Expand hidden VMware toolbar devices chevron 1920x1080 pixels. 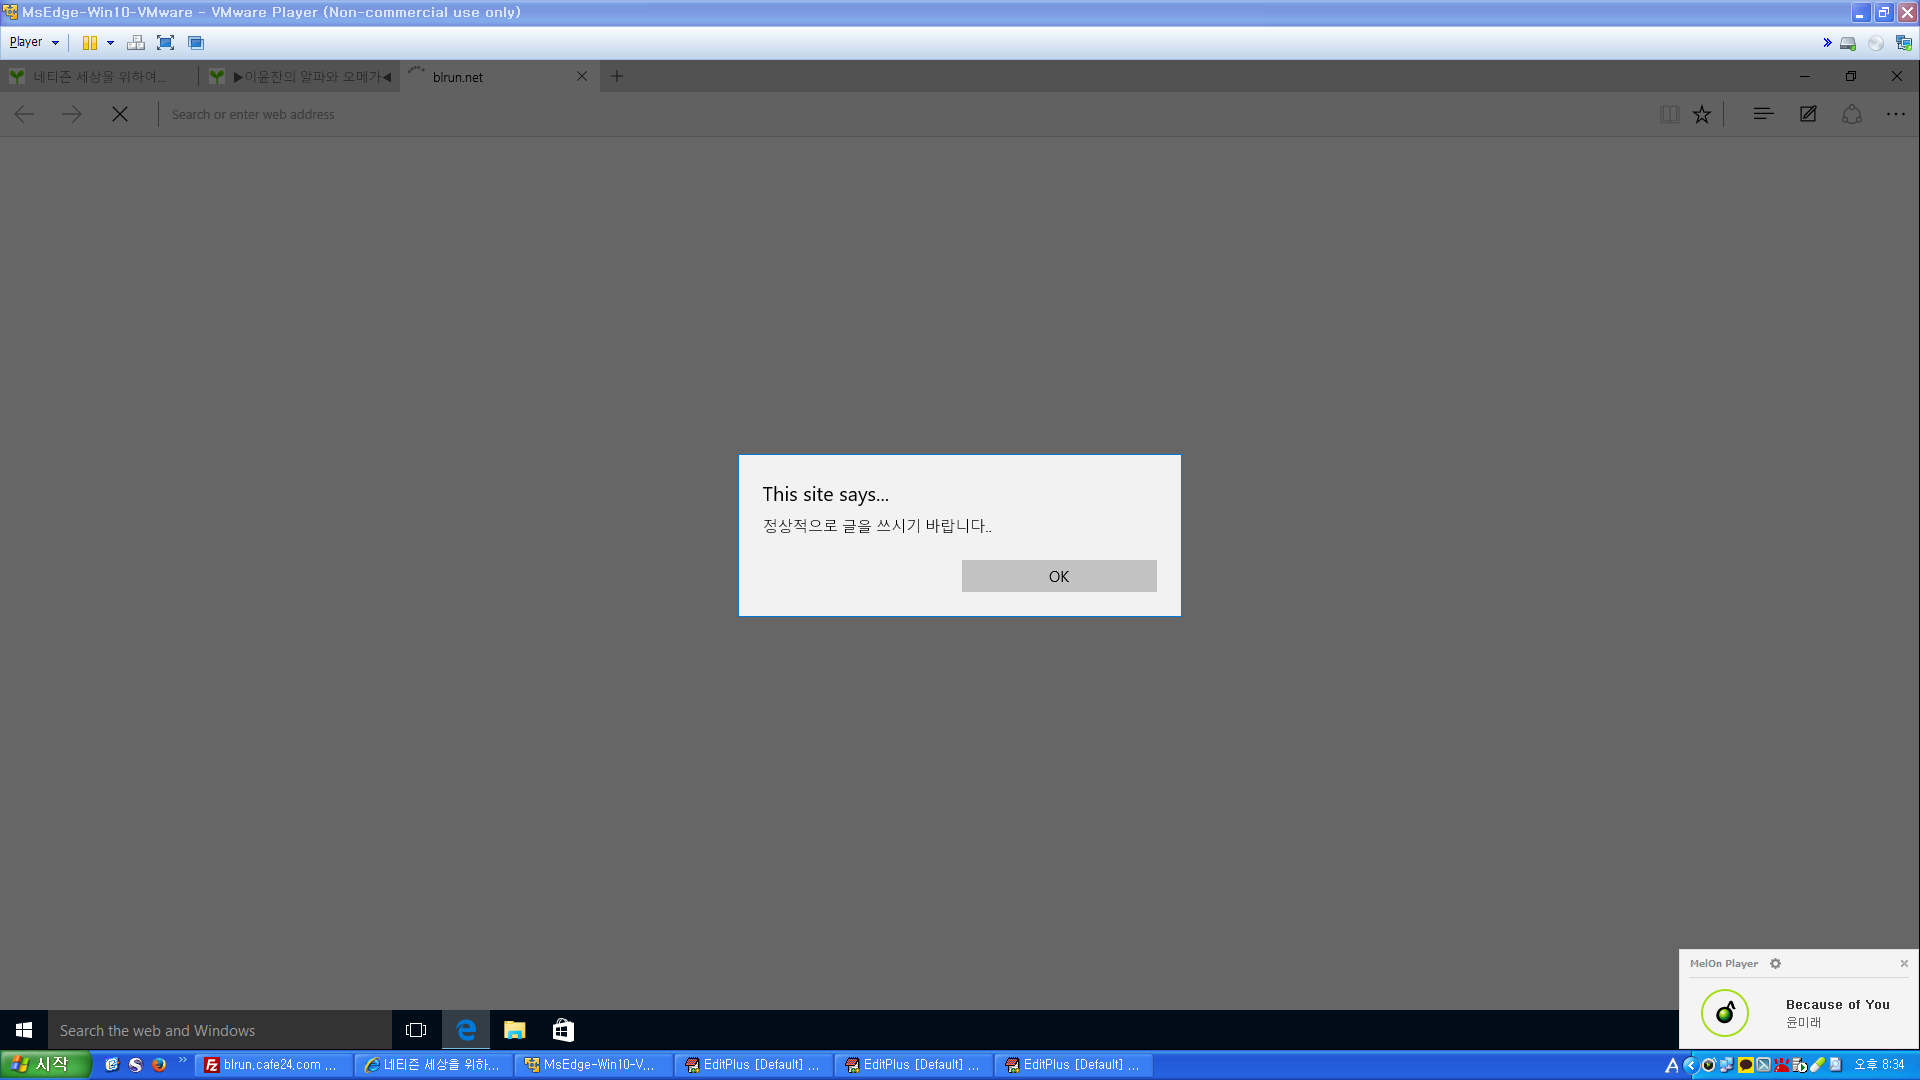1827,42
